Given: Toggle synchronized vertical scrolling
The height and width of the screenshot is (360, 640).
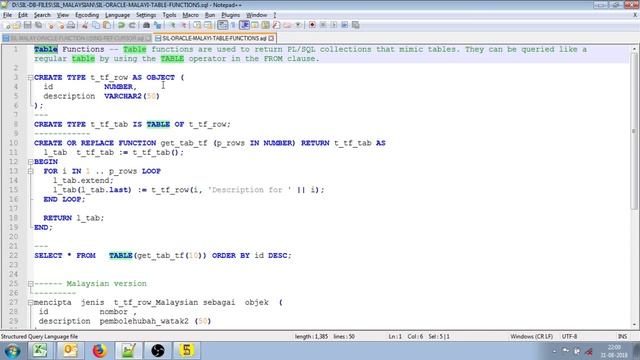Looking at the screenshot, I should click(197, 25).
